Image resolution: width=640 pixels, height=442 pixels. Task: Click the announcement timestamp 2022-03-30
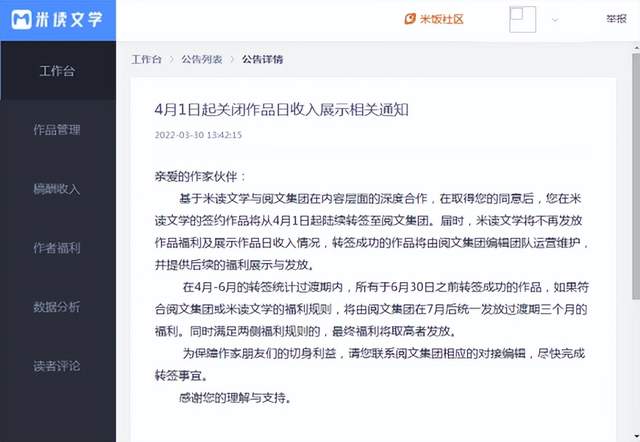coord(198,134)
